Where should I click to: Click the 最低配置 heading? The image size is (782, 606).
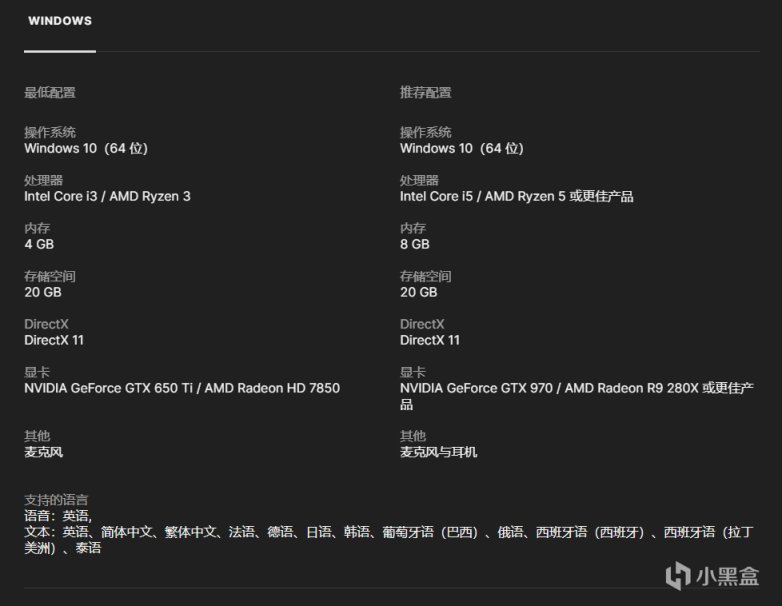50,93
